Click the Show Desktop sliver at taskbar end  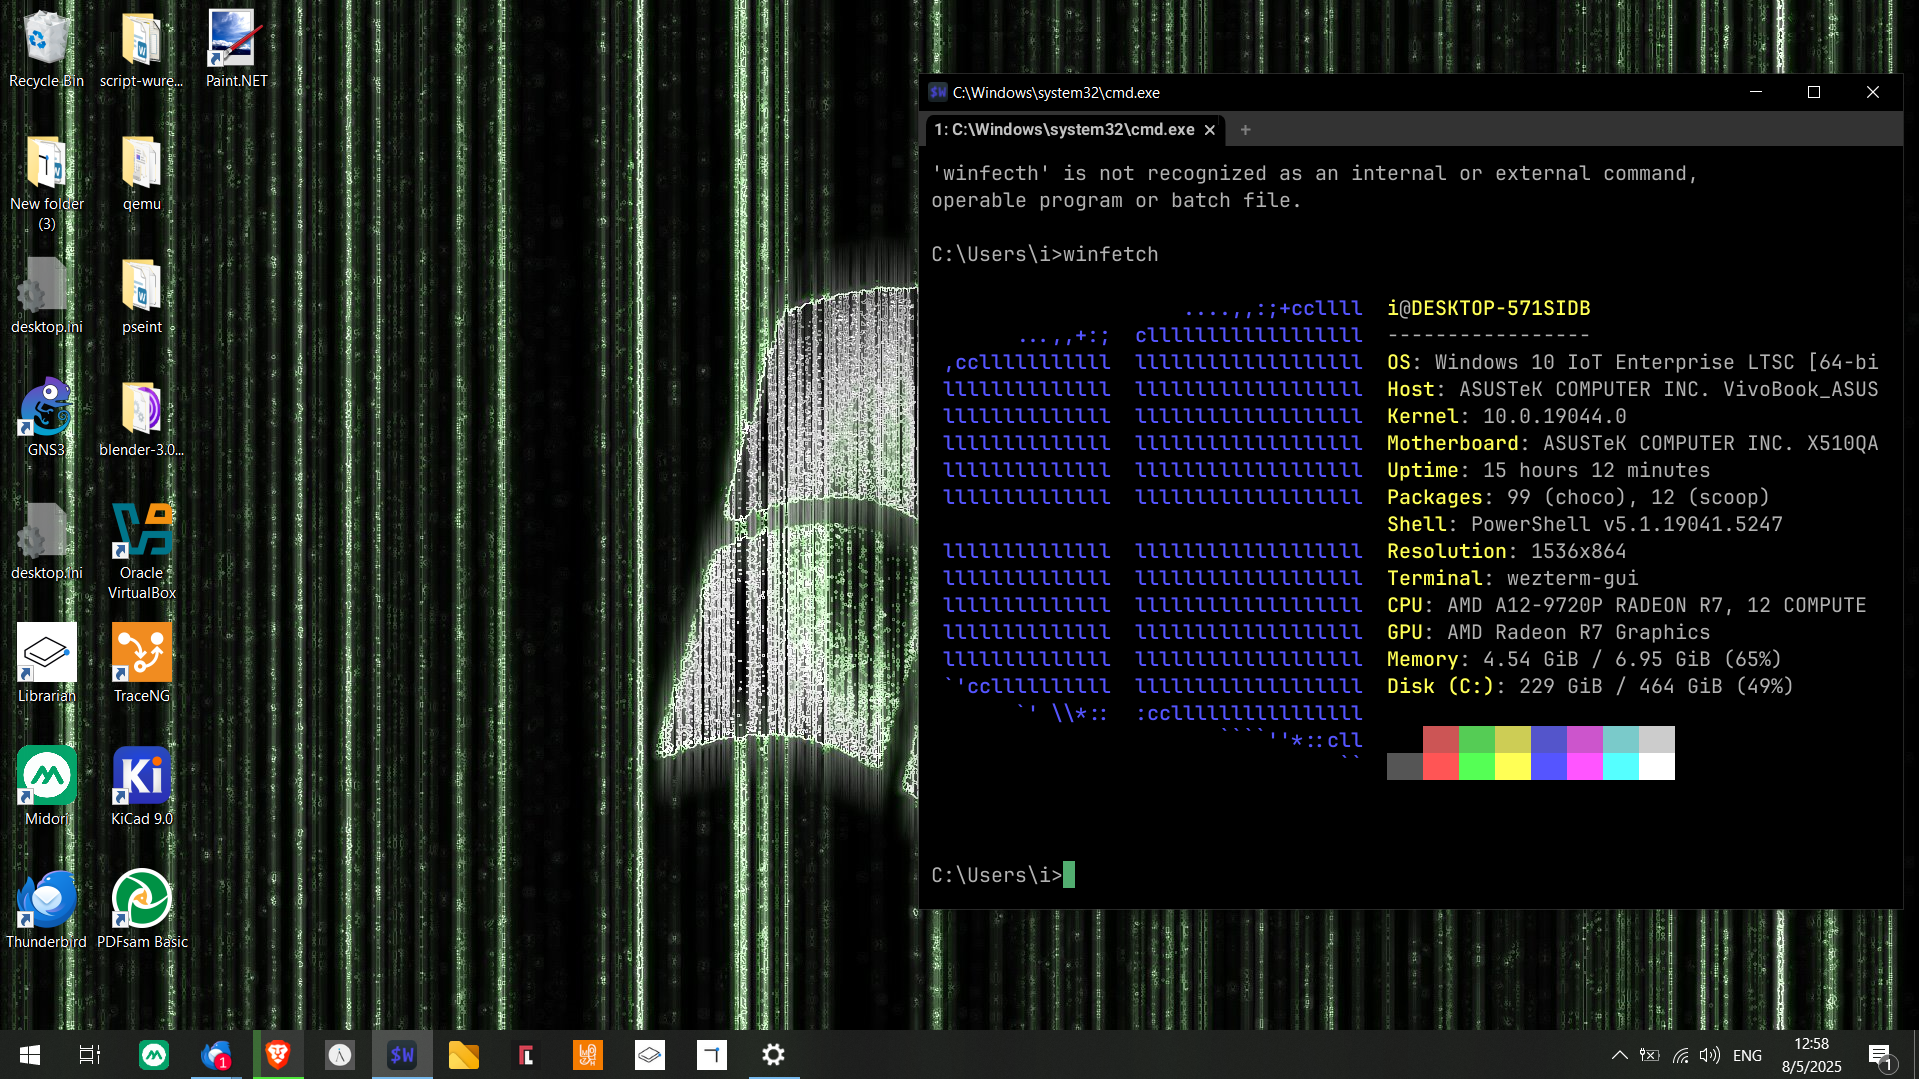[x=1916, y=1055]
